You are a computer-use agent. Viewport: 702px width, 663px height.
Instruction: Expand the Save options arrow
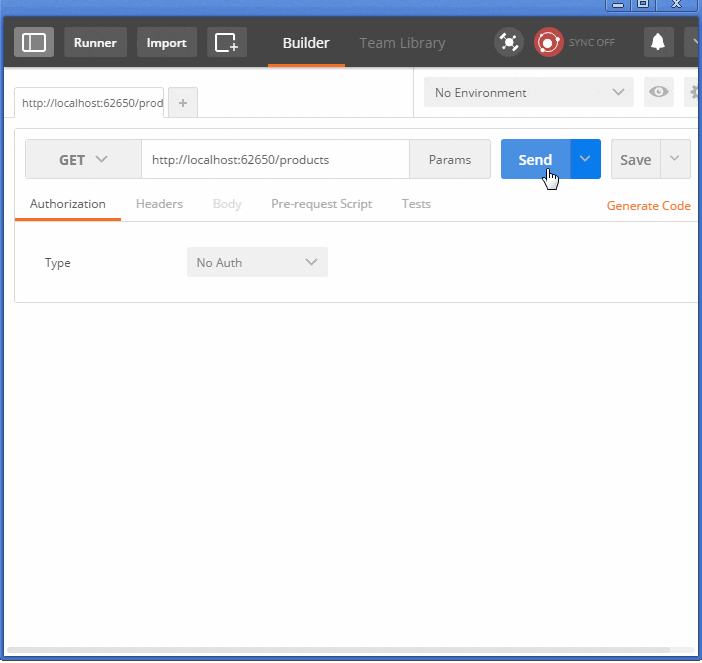(x=675, y=159)
